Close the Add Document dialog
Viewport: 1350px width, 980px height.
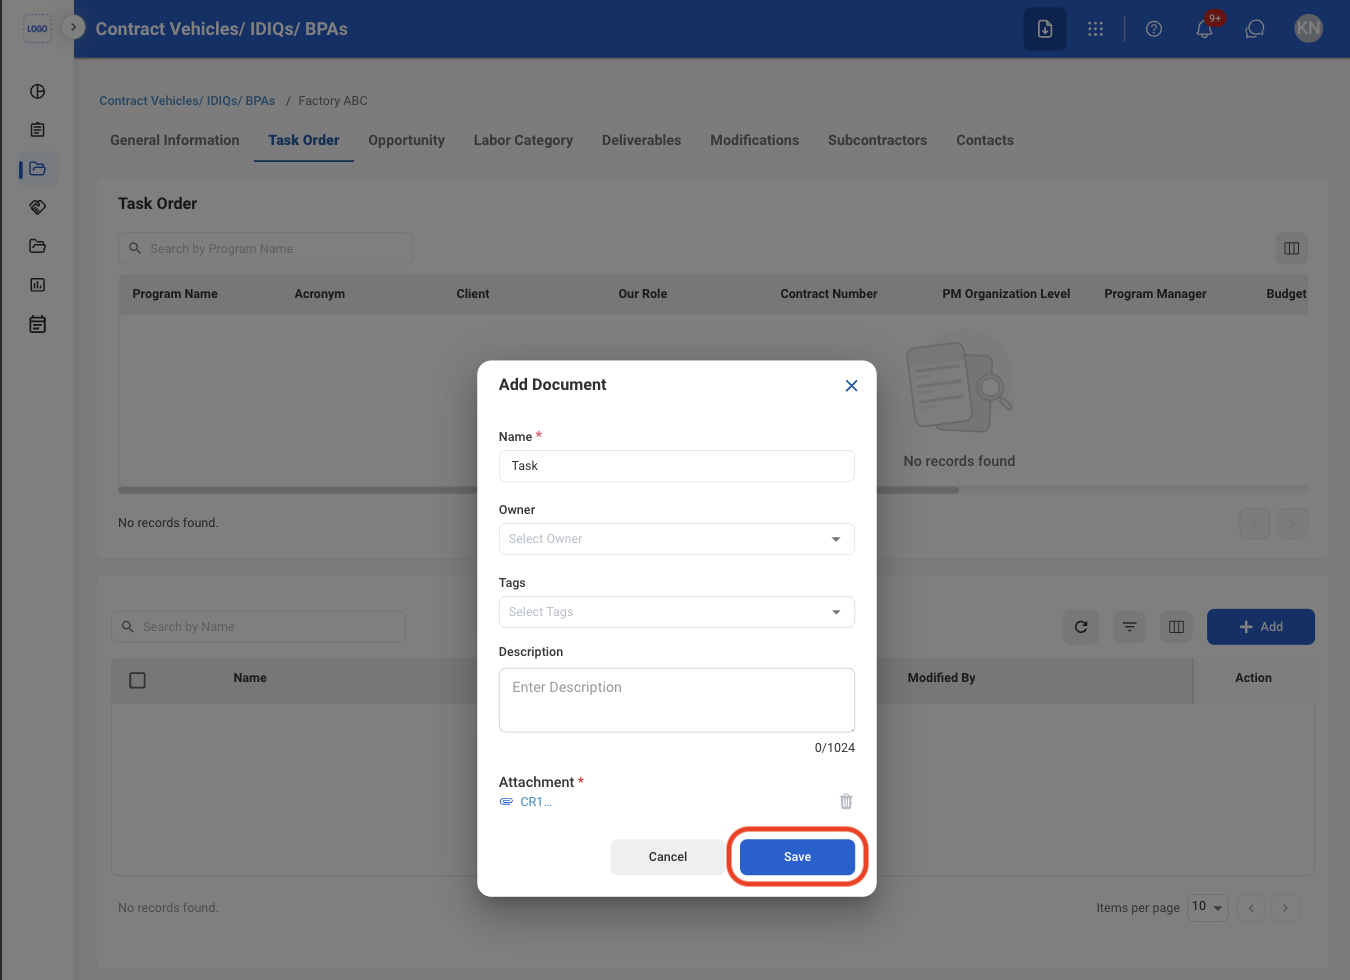pyautogui.click(x=851, y=386)
